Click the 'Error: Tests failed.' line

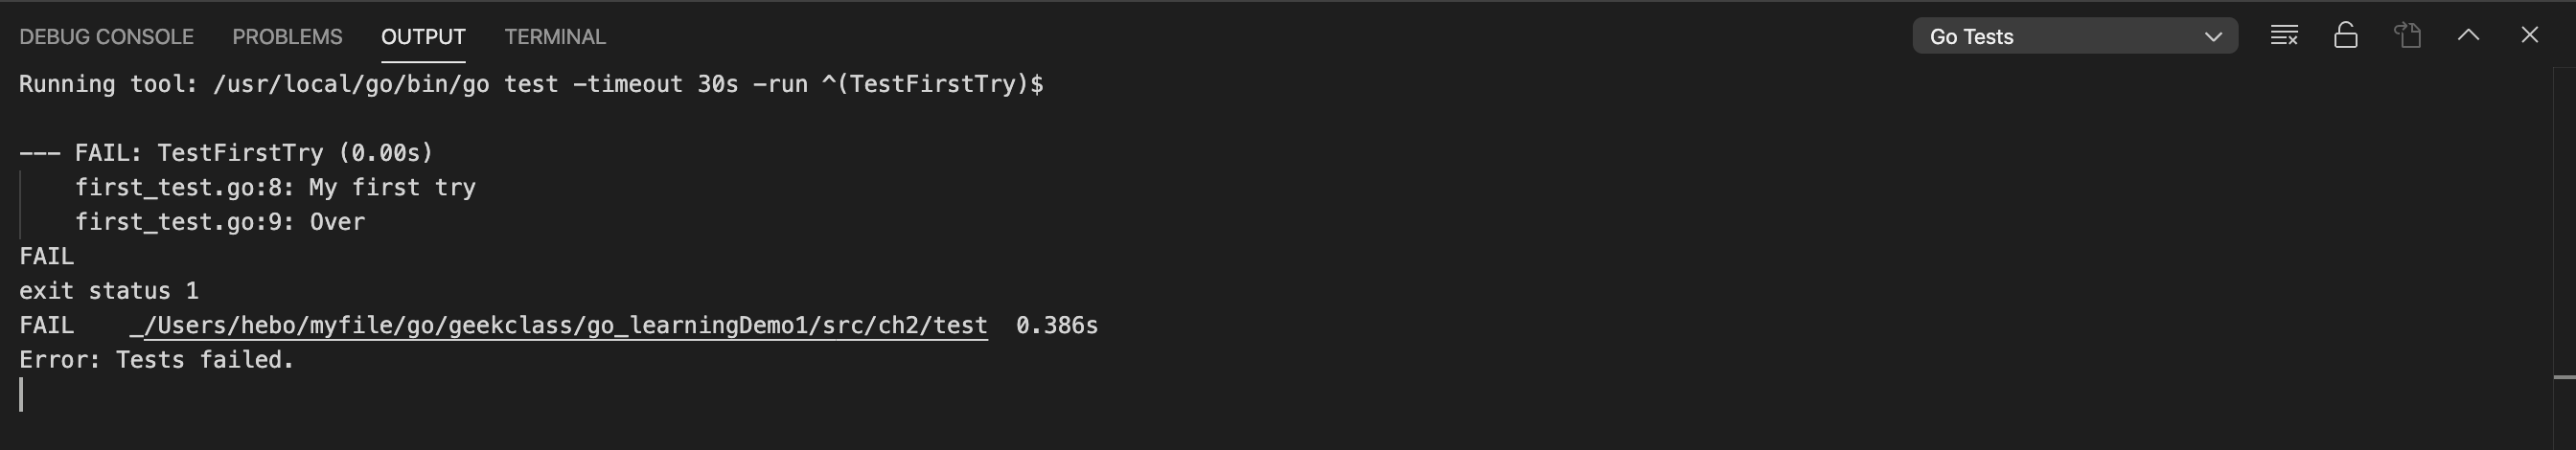[x=156, y=360]
